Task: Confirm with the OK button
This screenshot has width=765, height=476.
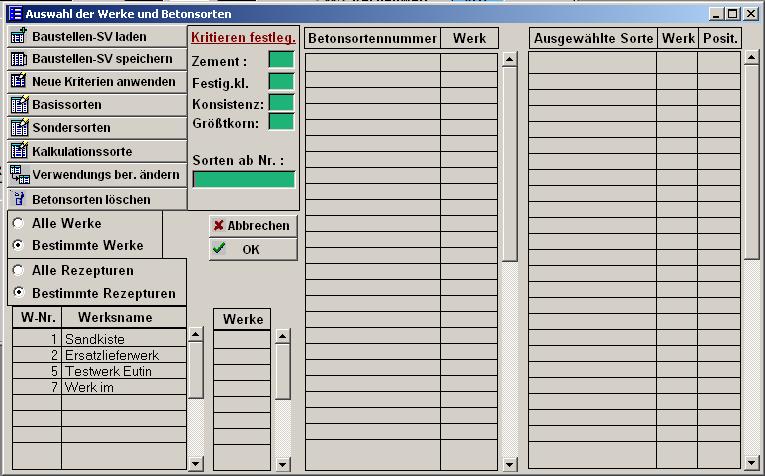Action: [x=252, y=249]
